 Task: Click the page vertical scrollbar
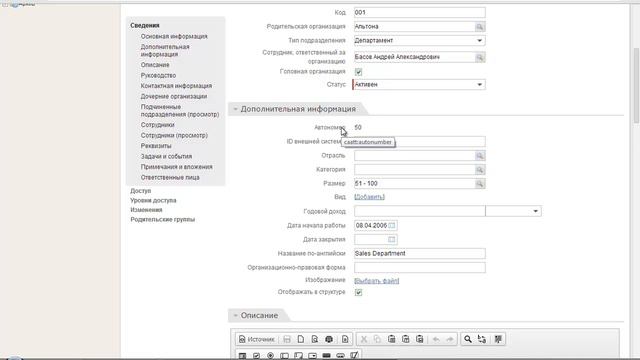(x=636, y=85)
